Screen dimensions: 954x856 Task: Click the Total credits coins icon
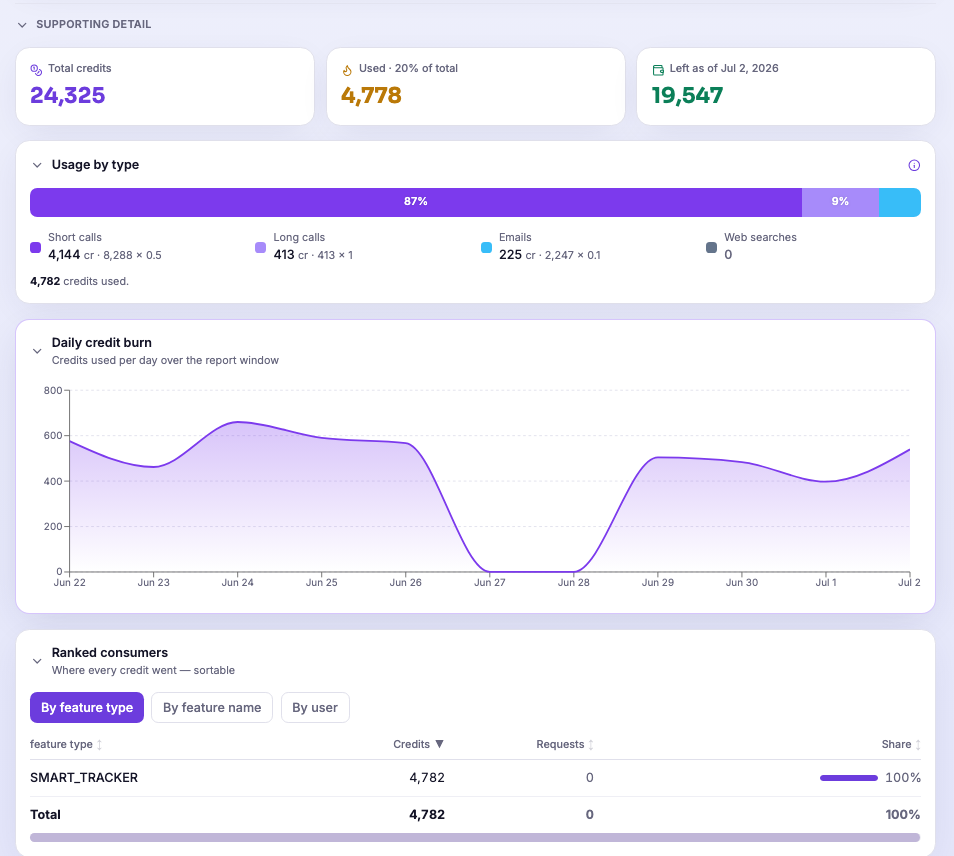[x=37, y=70]
